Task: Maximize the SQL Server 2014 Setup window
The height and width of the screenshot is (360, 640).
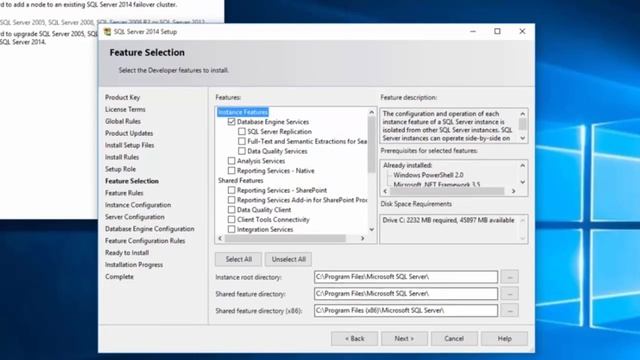Action: (x=497, y=31)
